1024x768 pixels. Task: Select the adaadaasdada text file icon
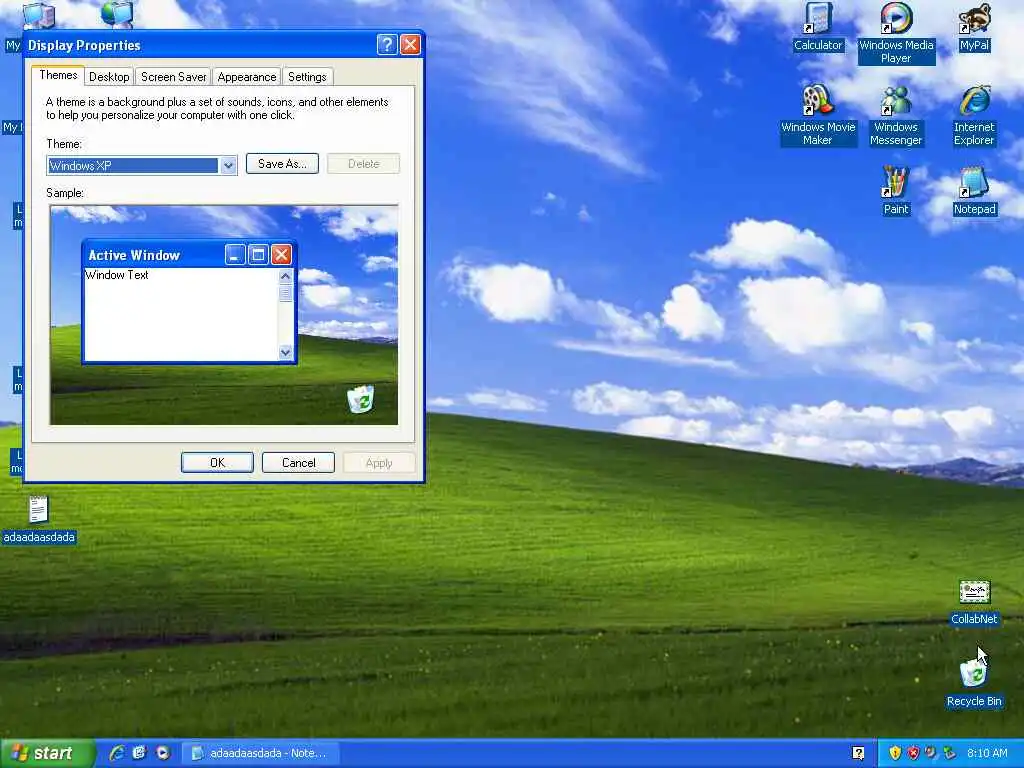click(39, 520)
